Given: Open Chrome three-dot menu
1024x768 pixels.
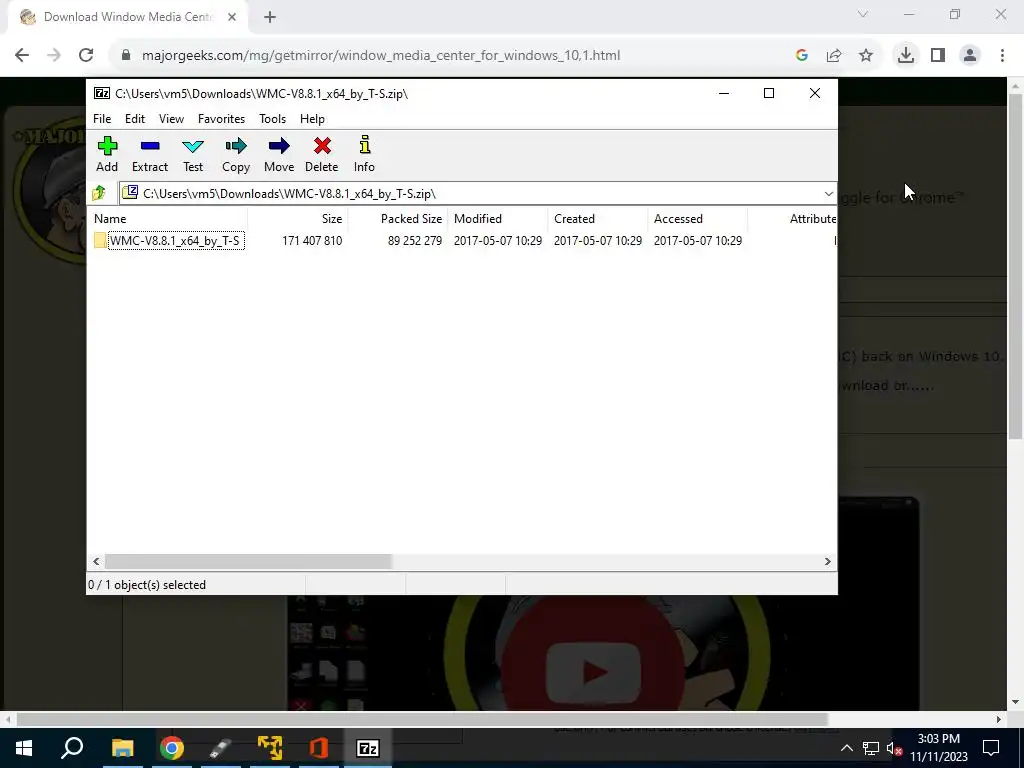Looking at the screenshot, I should coord(1002,56).
